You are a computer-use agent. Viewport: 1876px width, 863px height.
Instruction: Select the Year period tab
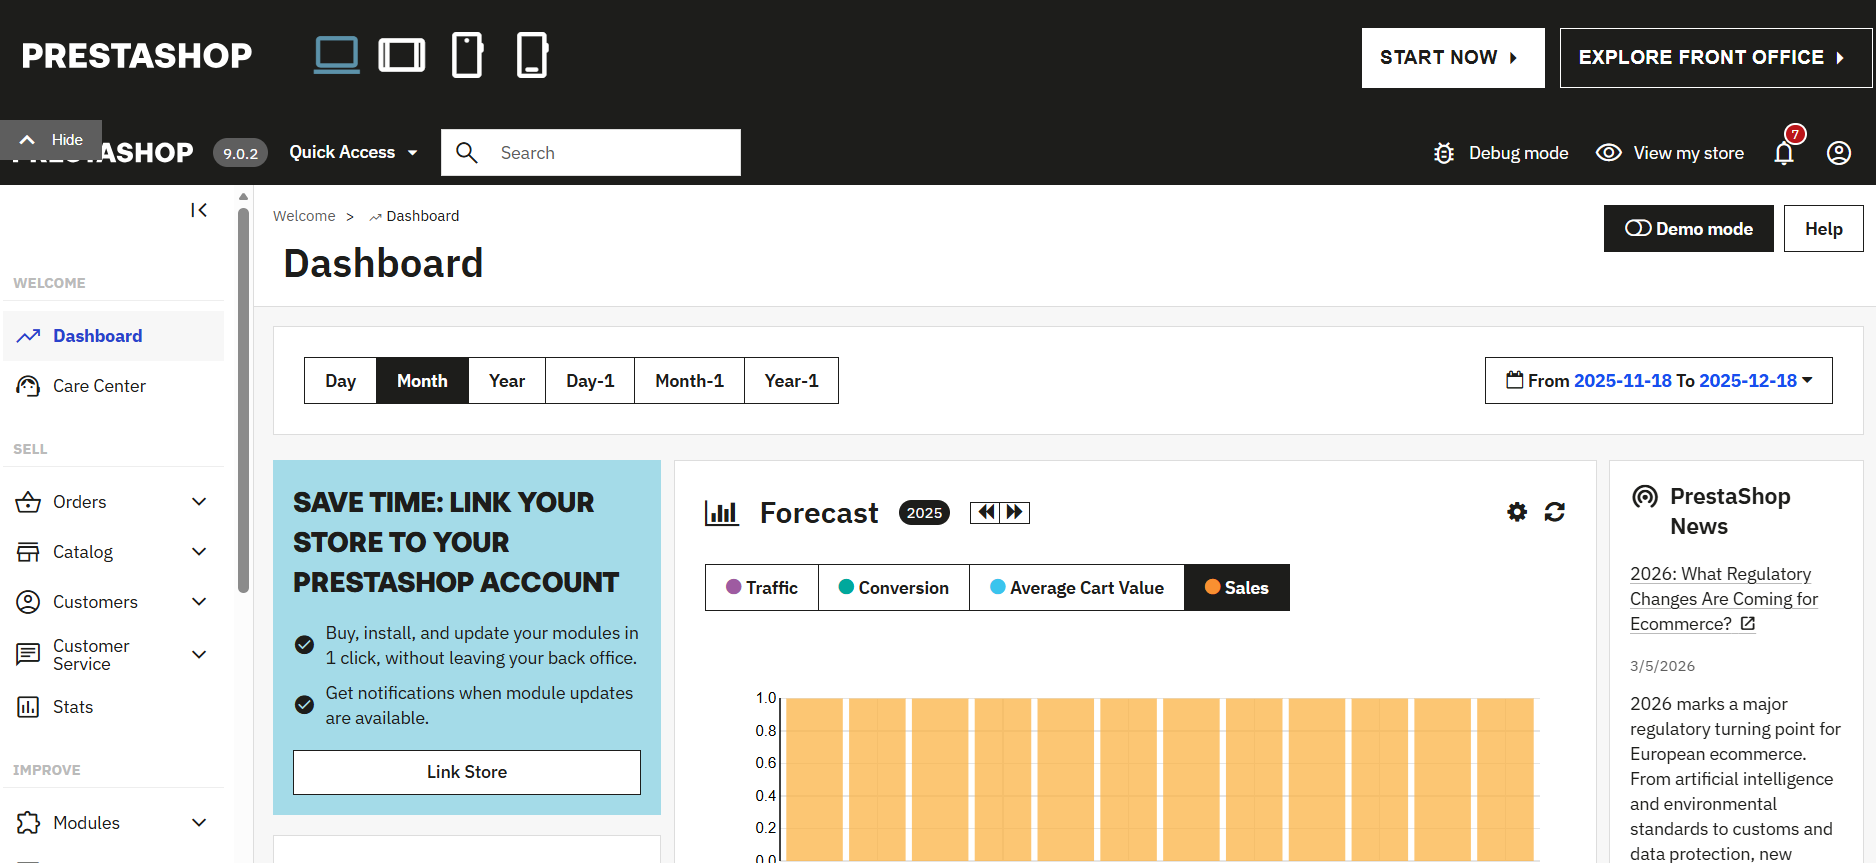click(507, 381)
